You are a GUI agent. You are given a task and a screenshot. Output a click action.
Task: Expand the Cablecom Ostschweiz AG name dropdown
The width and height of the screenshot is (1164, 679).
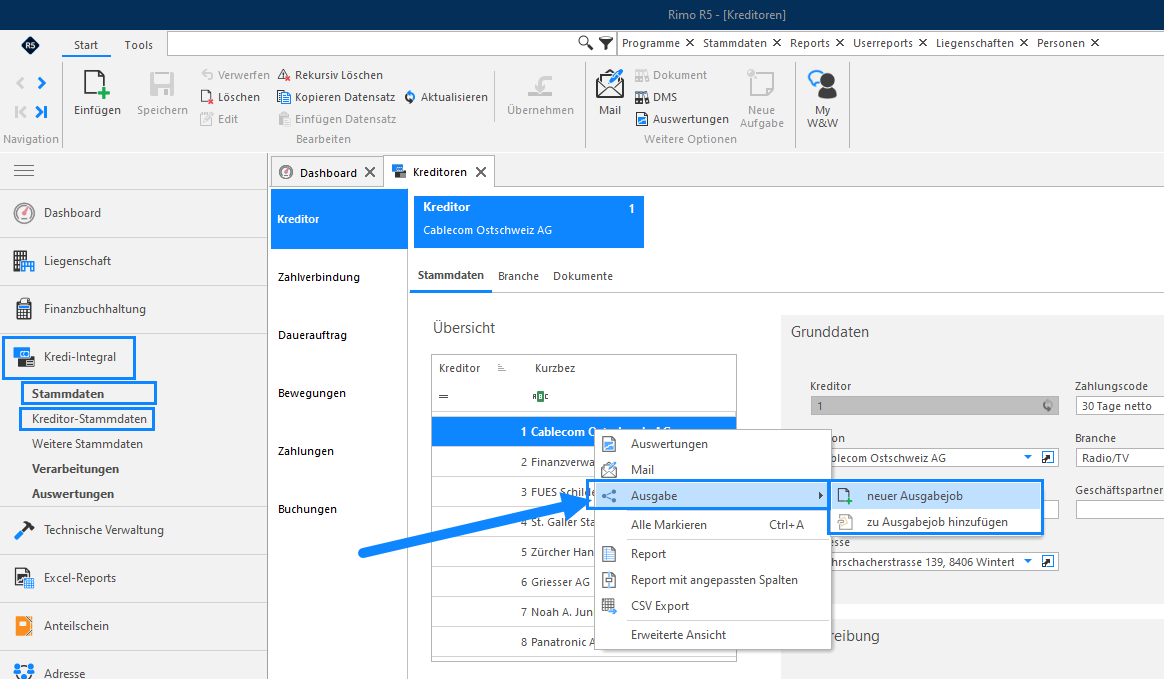(1028, 457)
